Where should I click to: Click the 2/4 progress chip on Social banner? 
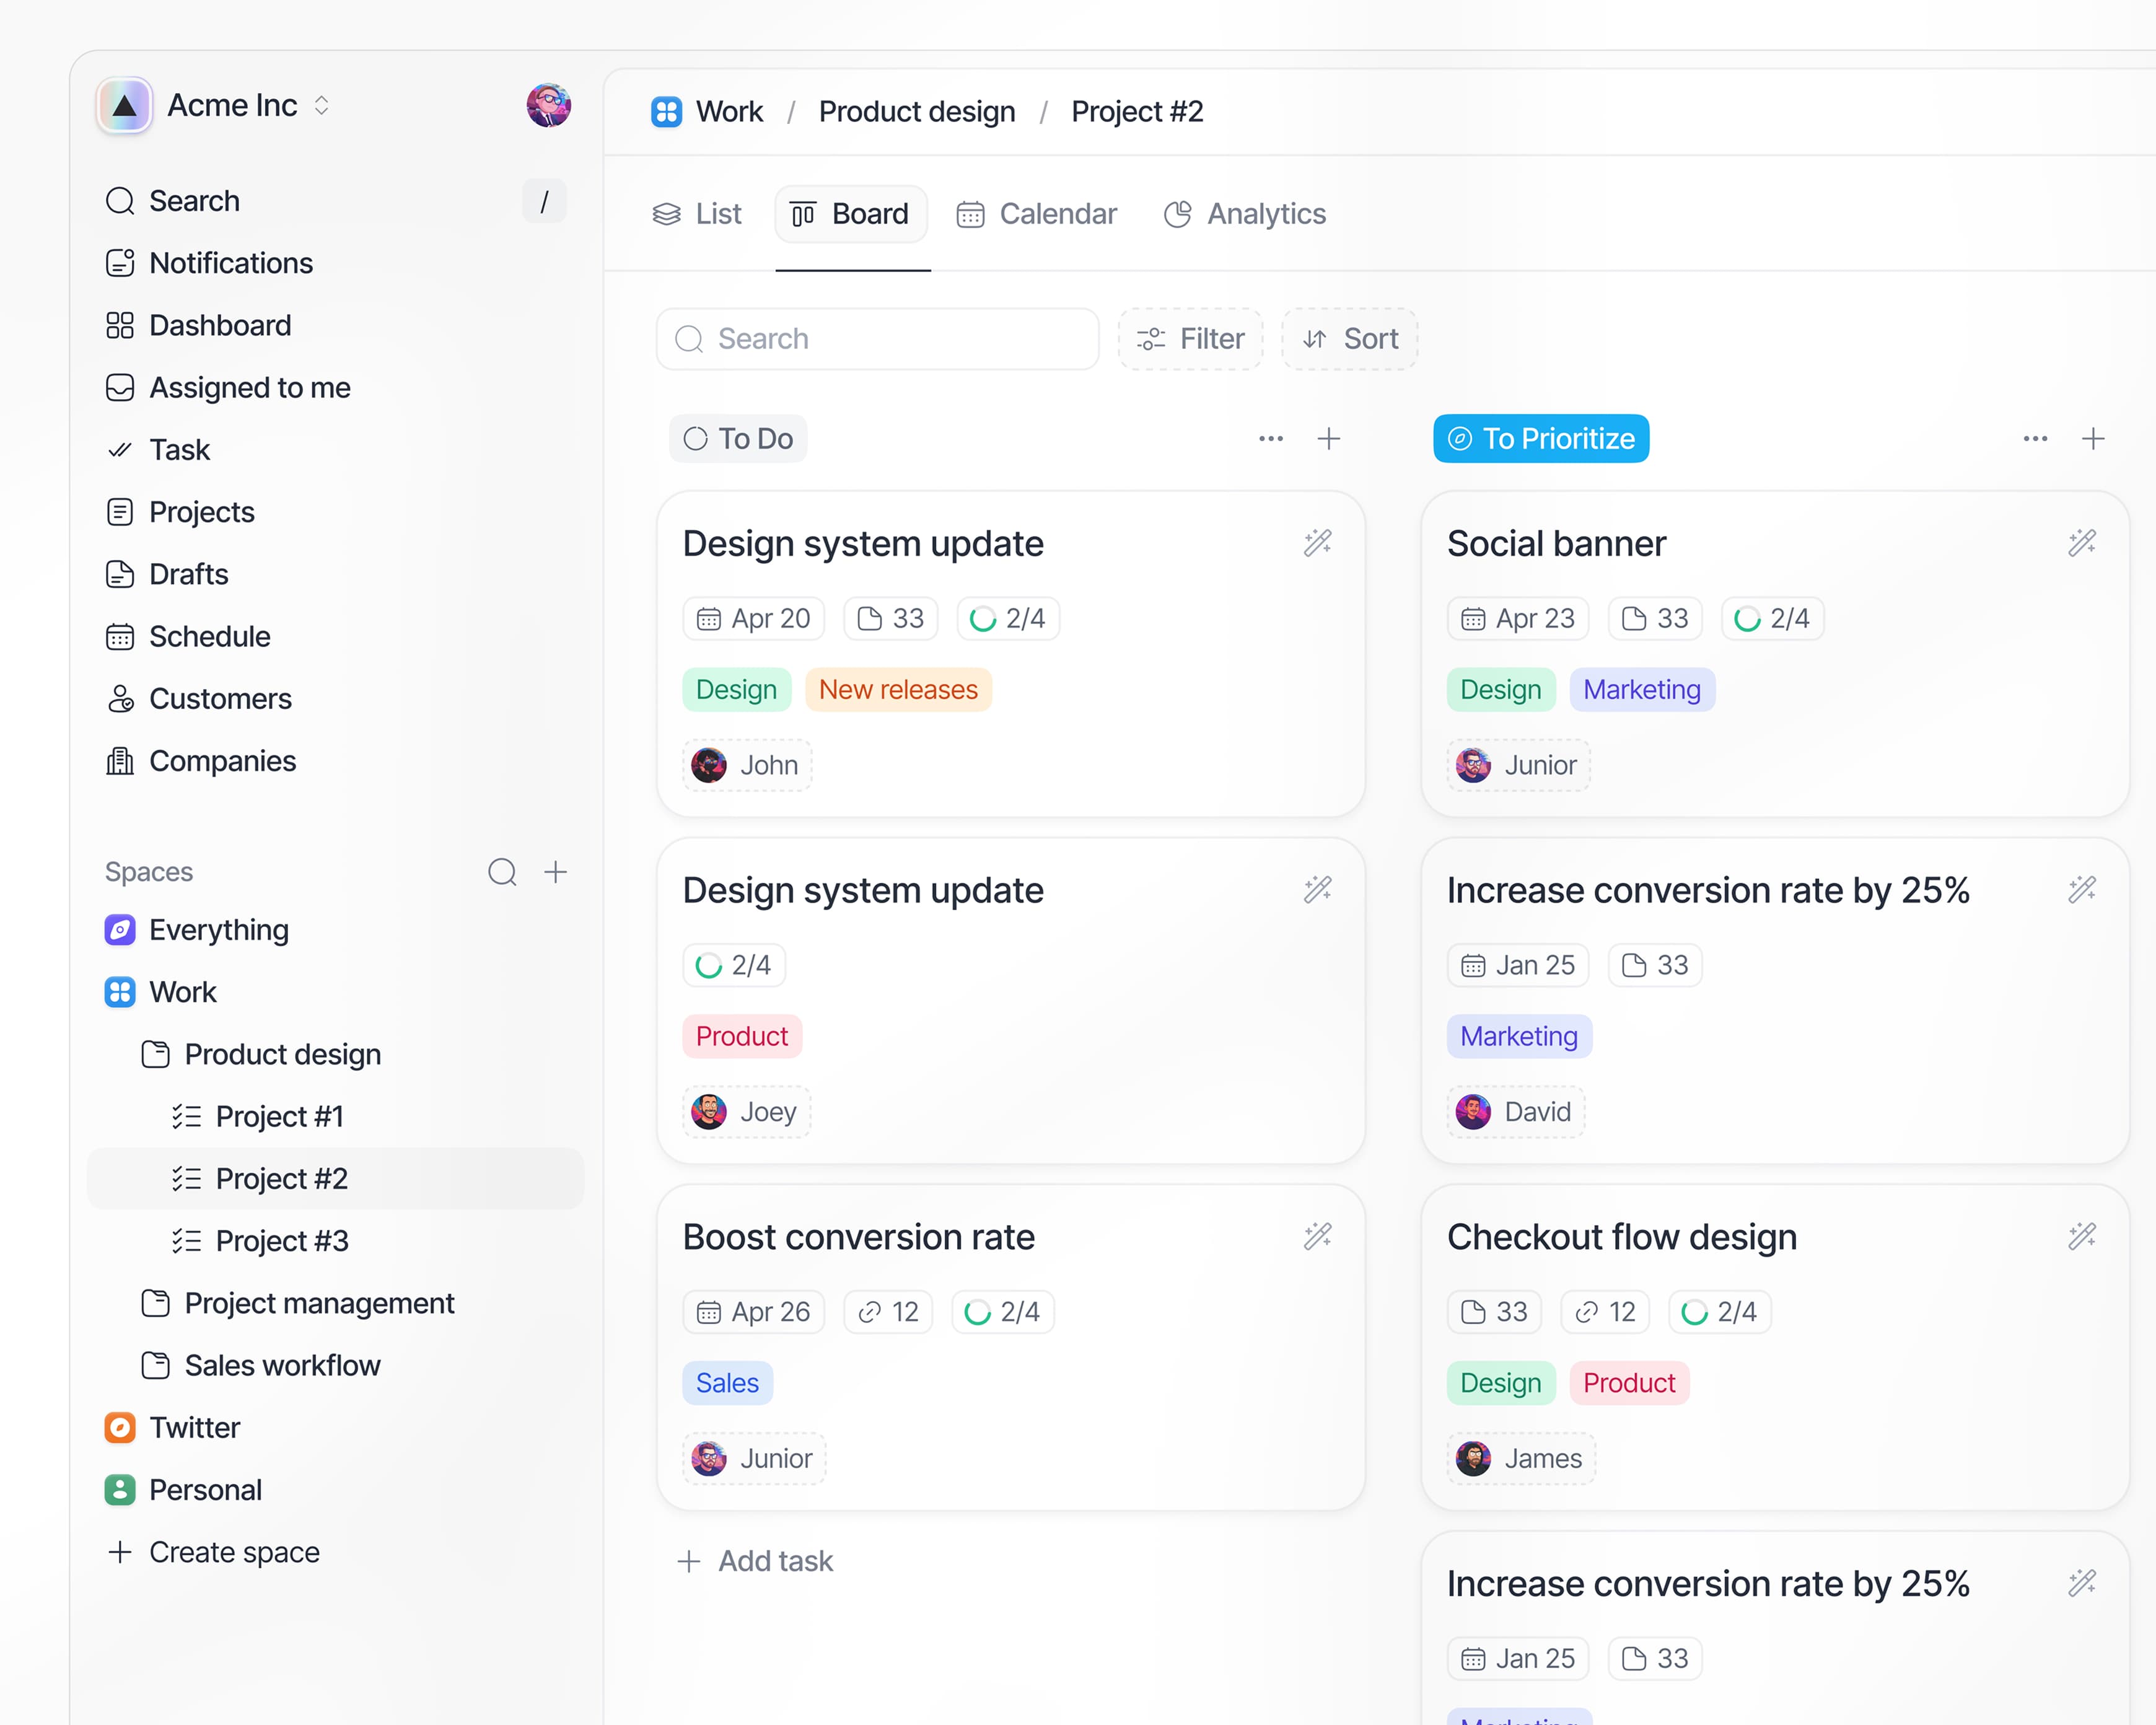point(1772,618)
